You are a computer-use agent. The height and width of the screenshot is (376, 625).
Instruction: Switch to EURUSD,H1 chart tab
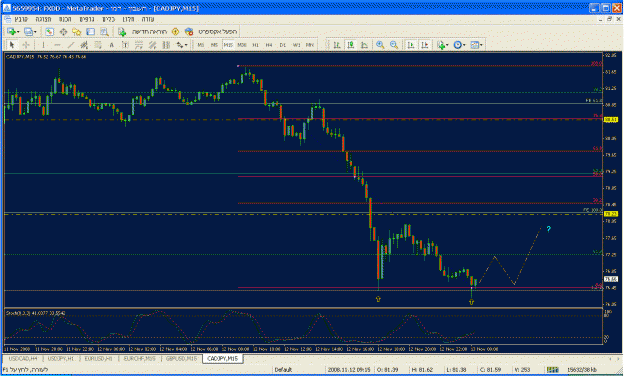(98, 359)
